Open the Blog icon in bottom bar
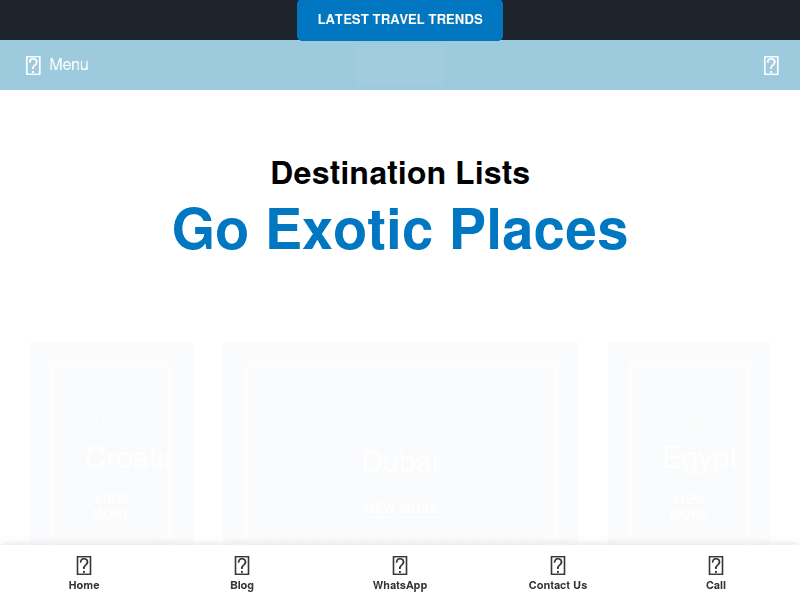Viewport: 800px width, 600px height. coord(242,563)
